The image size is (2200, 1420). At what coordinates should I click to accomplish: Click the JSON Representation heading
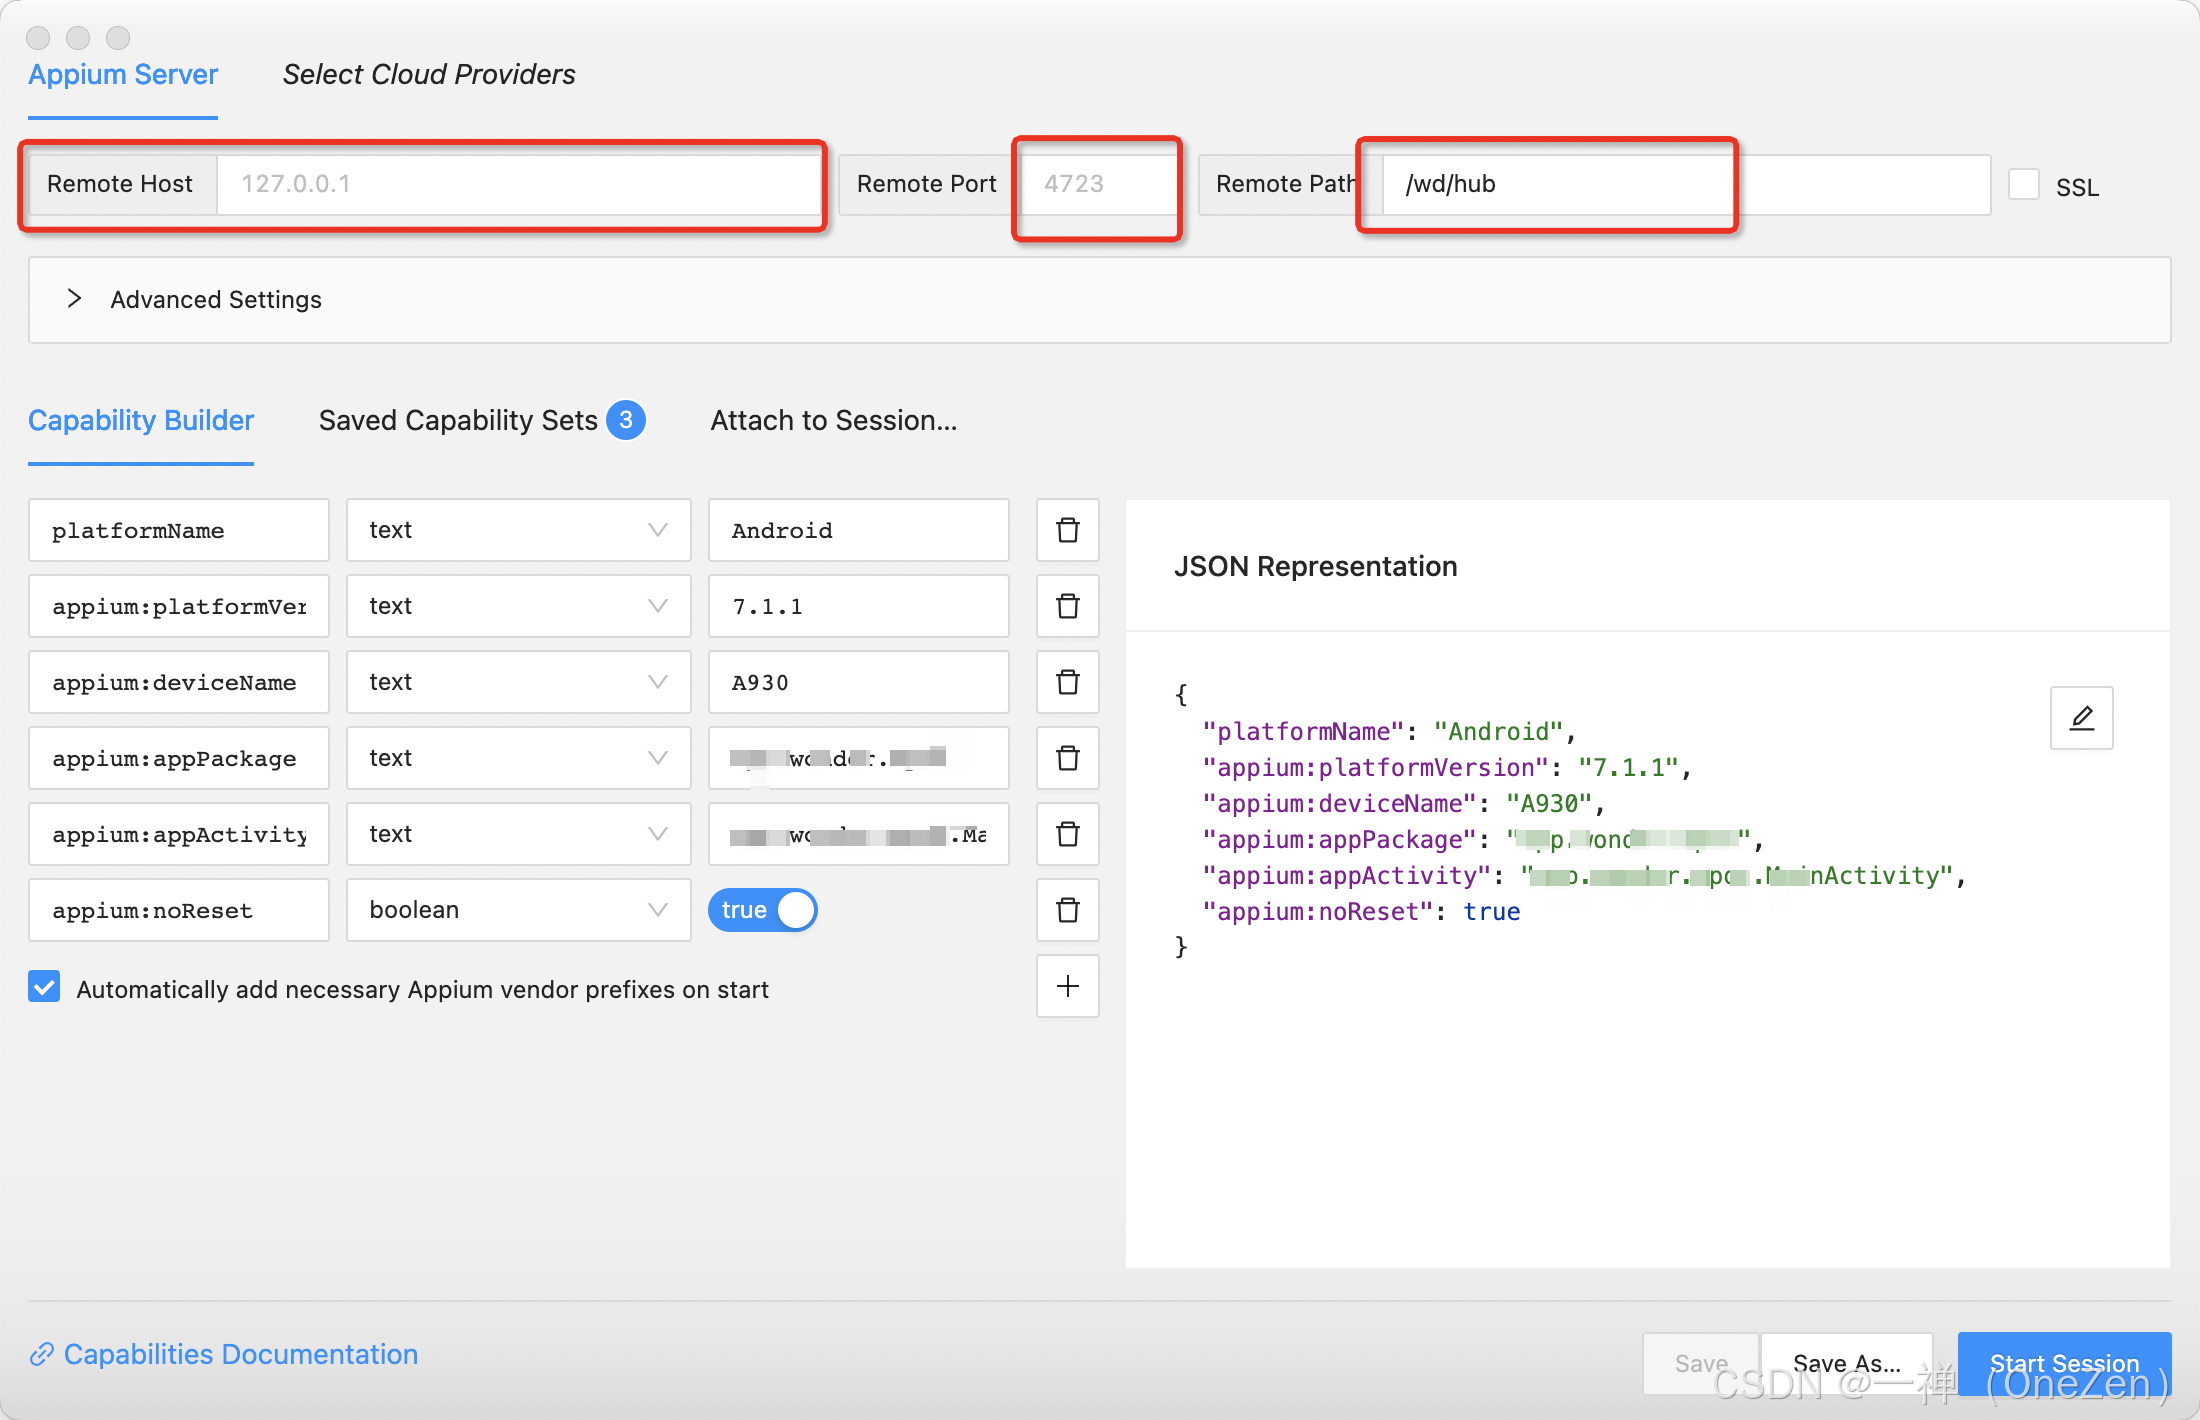click(x=1316, y=566)
